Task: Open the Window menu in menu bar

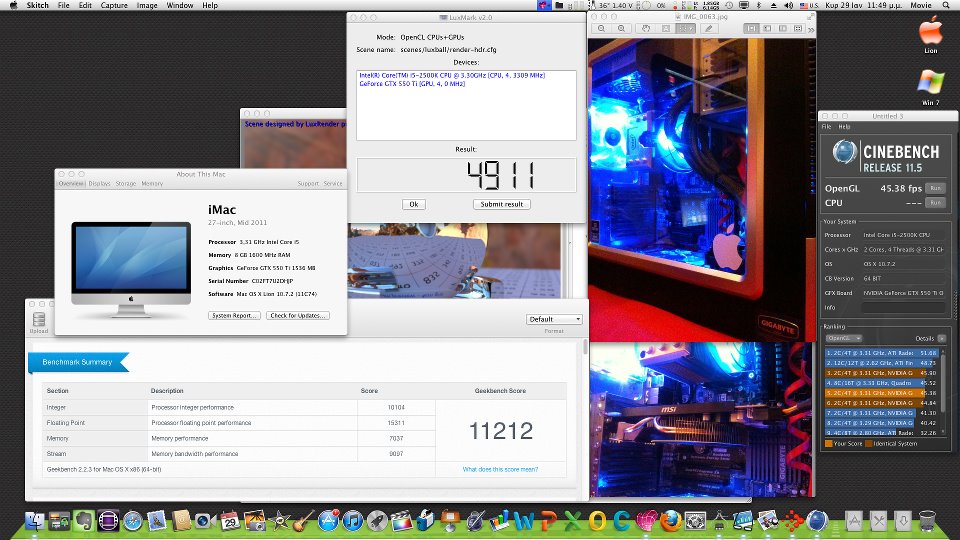Action: [x=180, y=5]
